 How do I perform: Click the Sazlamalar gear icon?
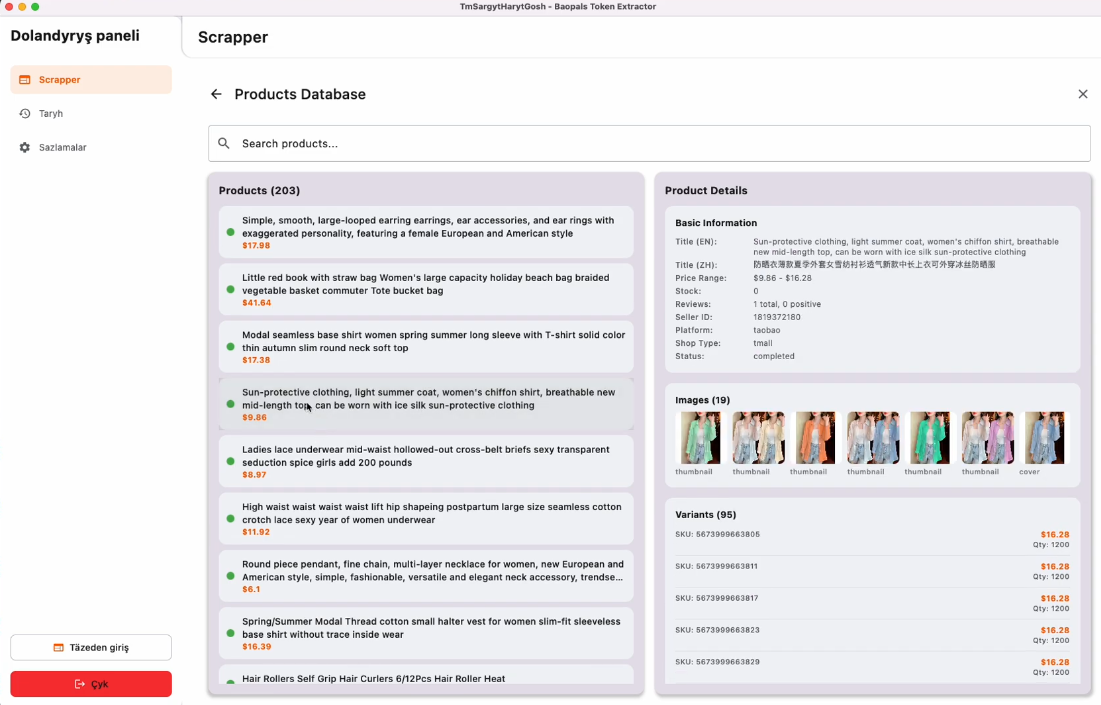25,147
